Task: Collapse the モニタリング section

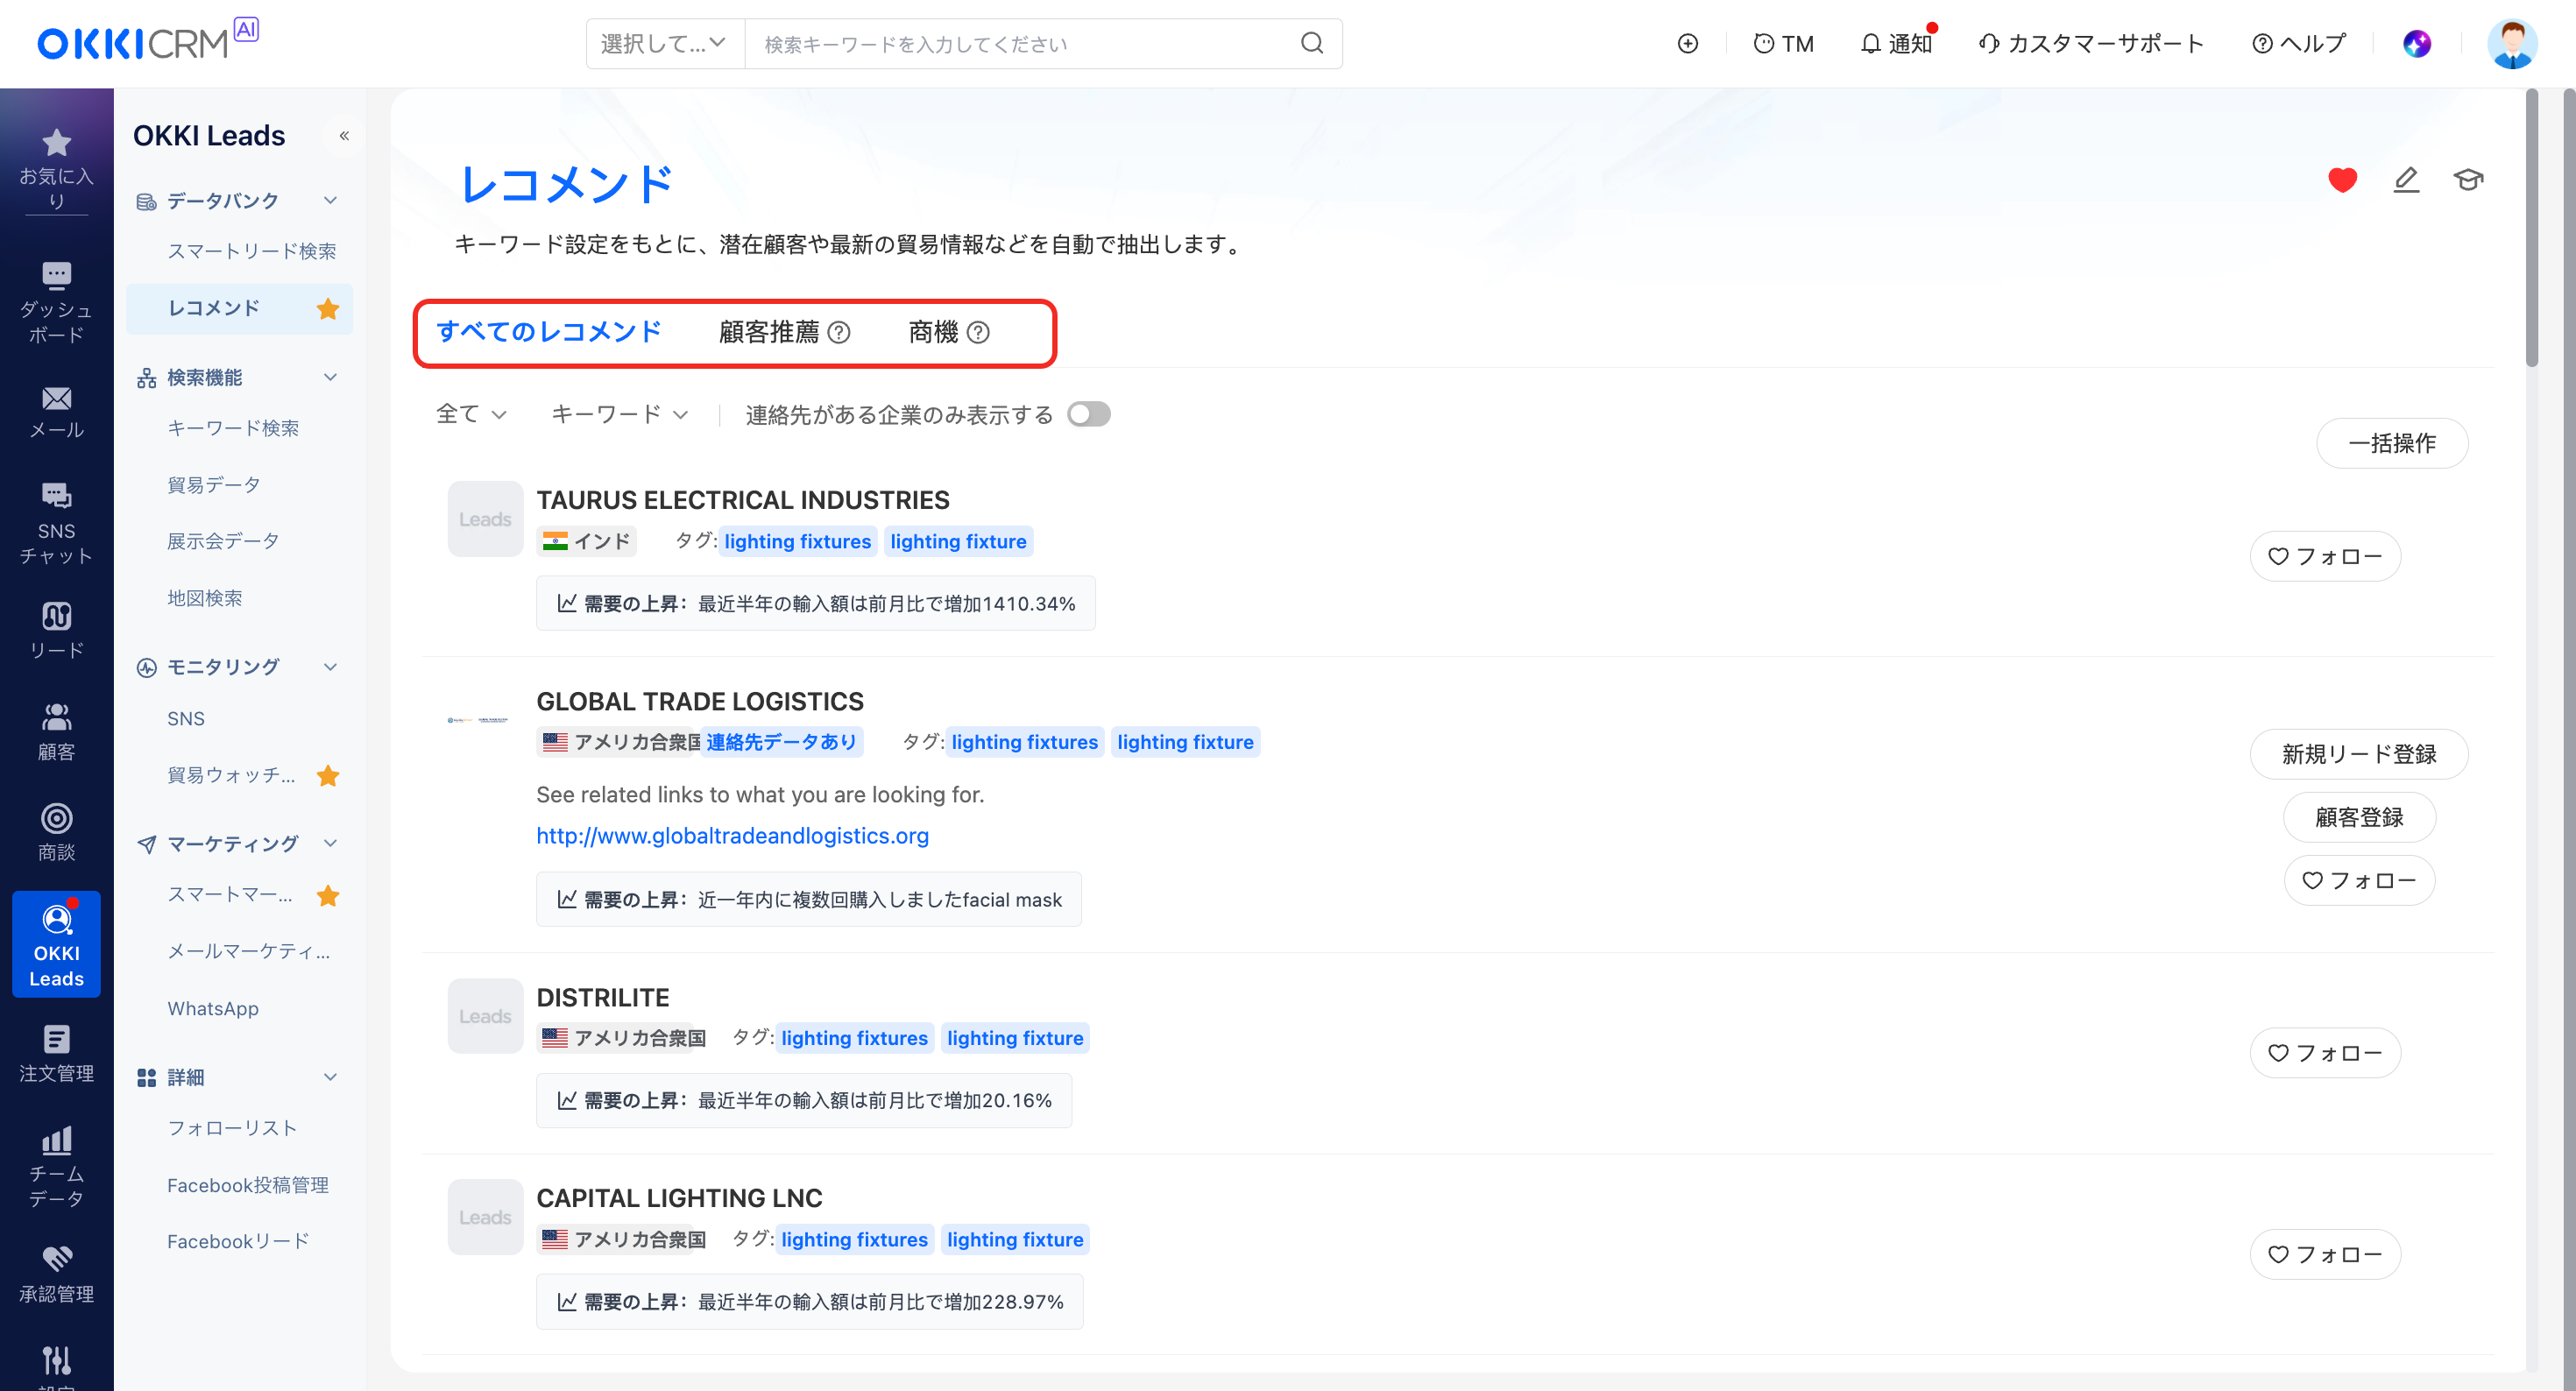Action: click(x=330, y=667)
